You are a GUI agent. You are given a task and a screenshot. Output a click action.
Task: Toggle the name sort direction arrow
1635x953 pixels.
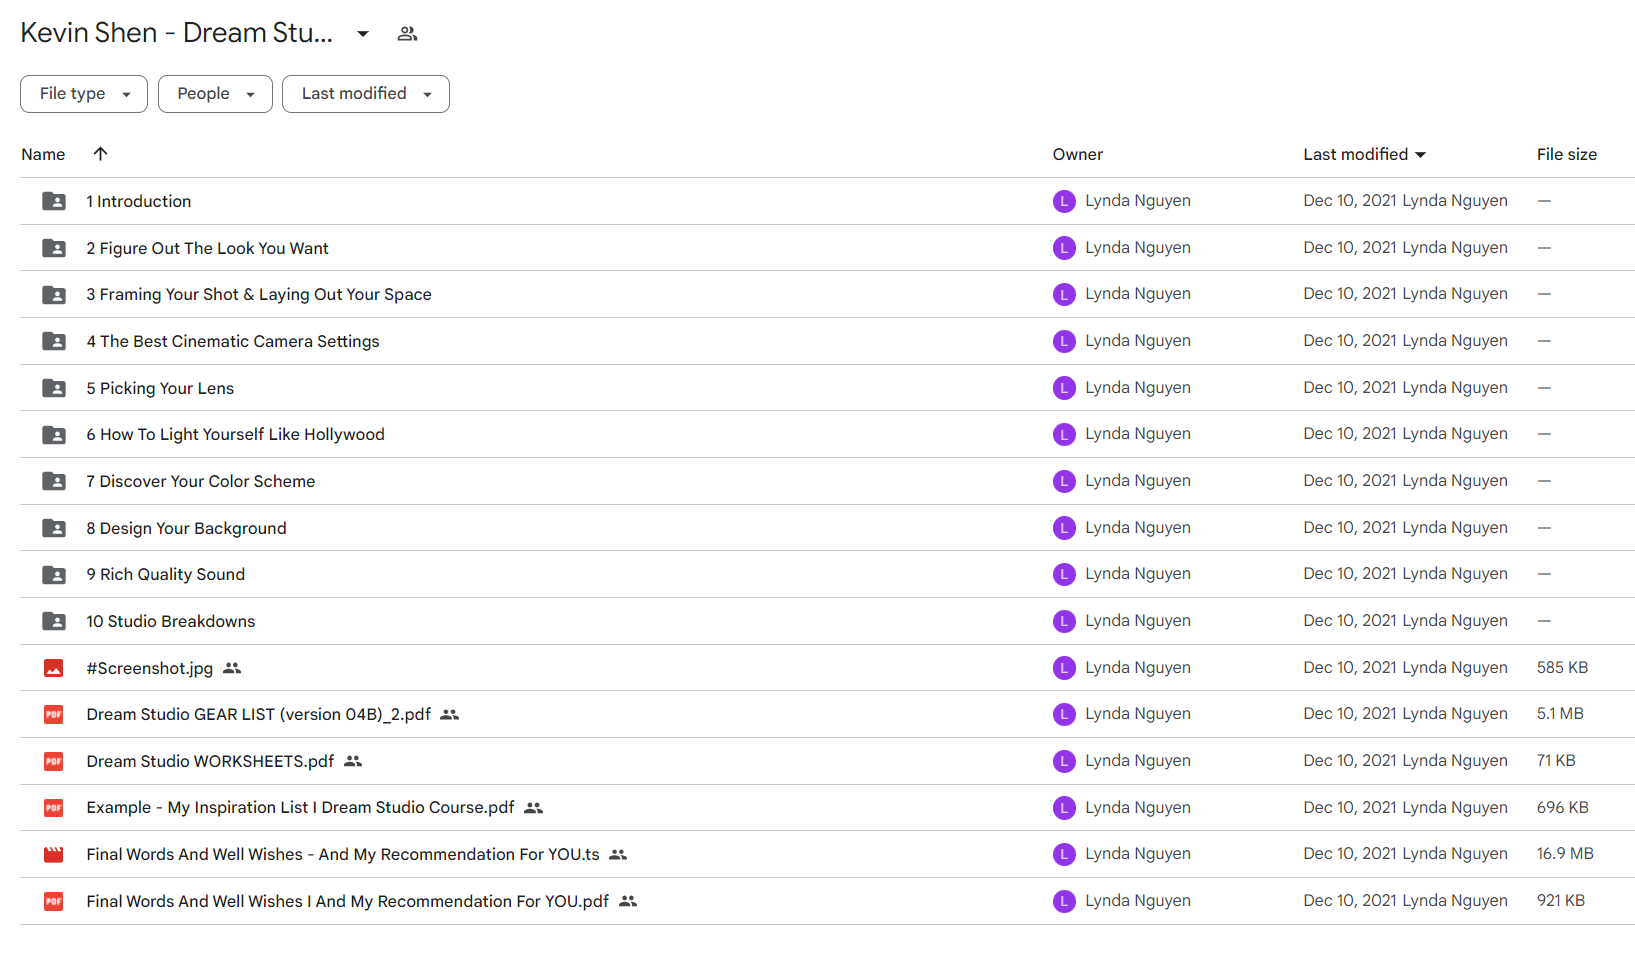100,154
